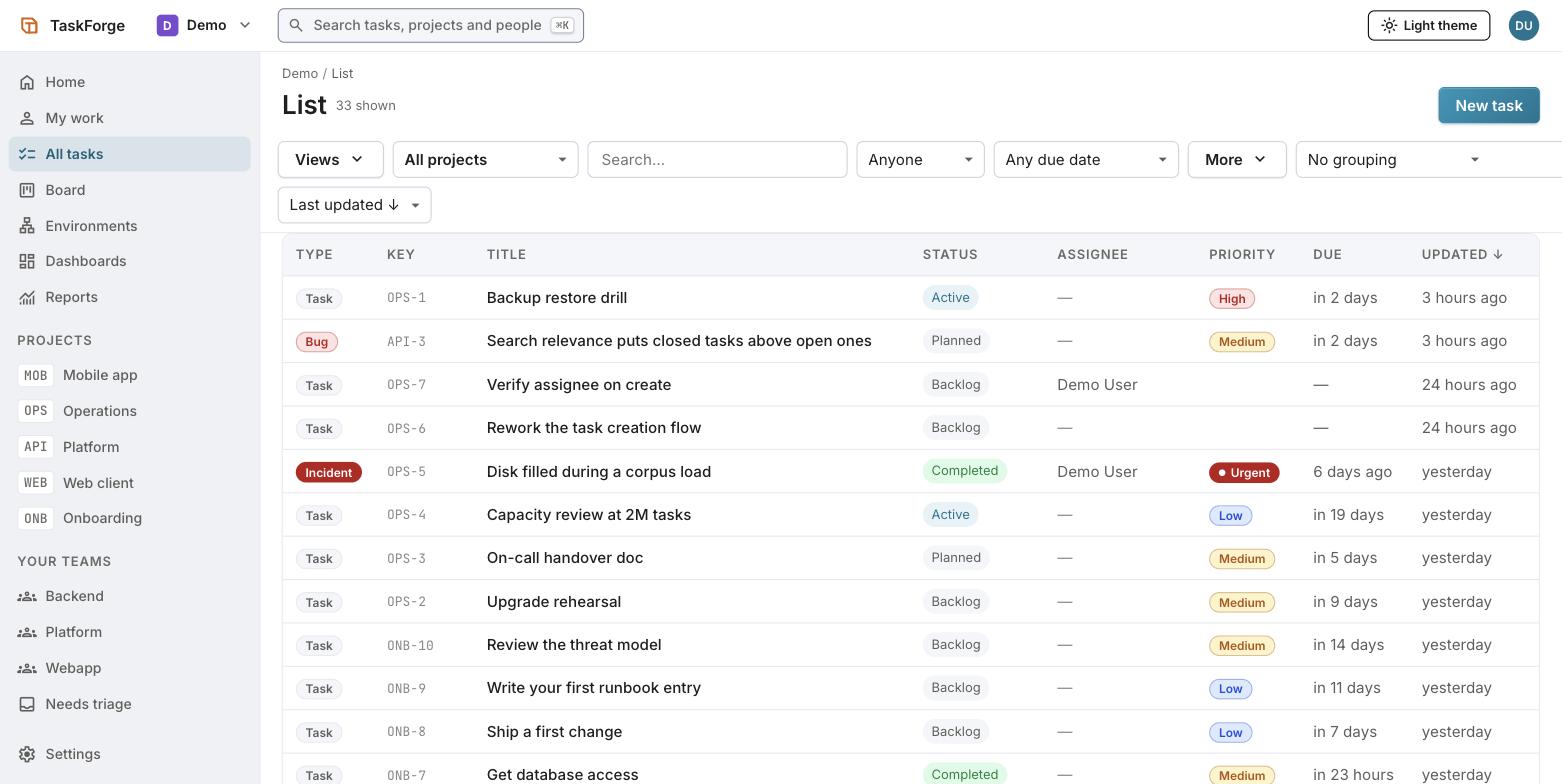Click the My work person icon
1562x784 pixels.
(x=27, y=118)
